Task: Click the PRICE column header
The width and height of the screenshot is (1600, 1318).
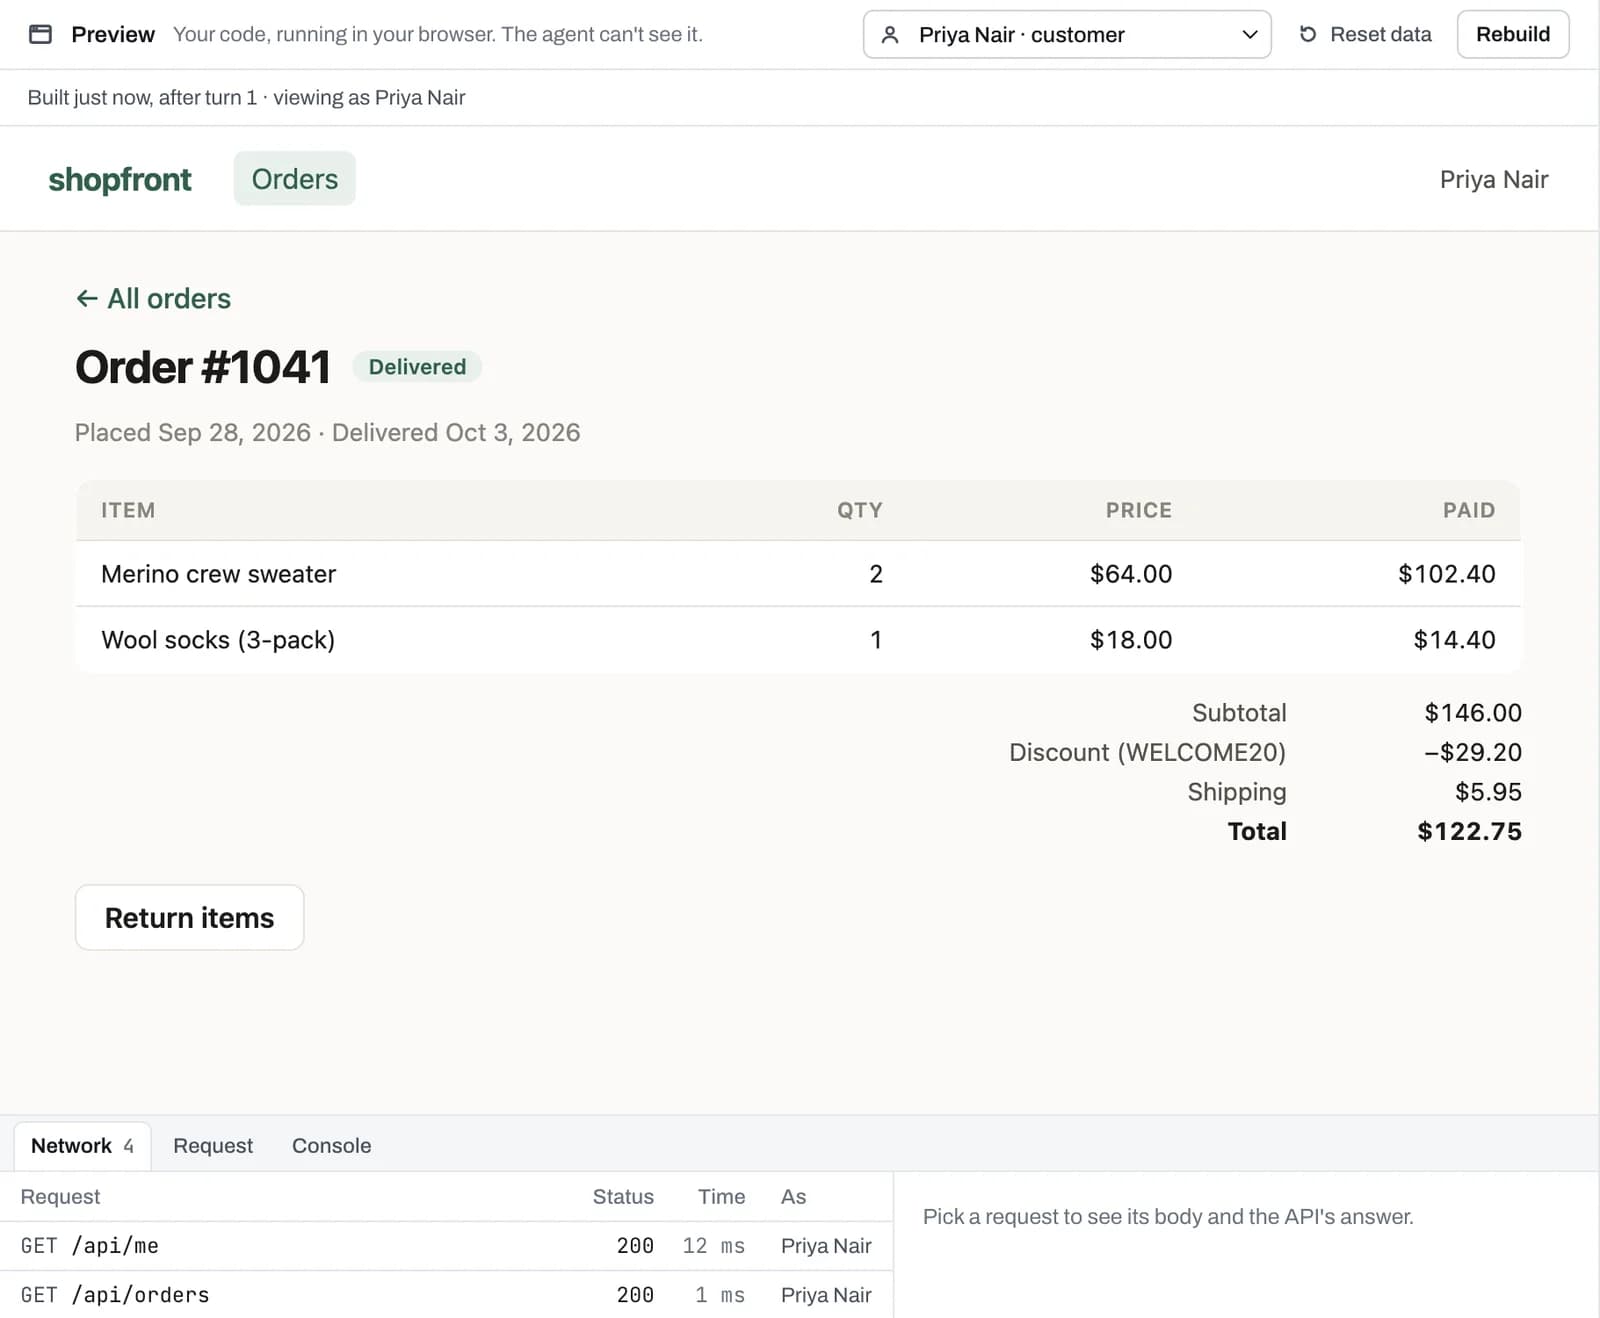Action: tap(1138, 510)
